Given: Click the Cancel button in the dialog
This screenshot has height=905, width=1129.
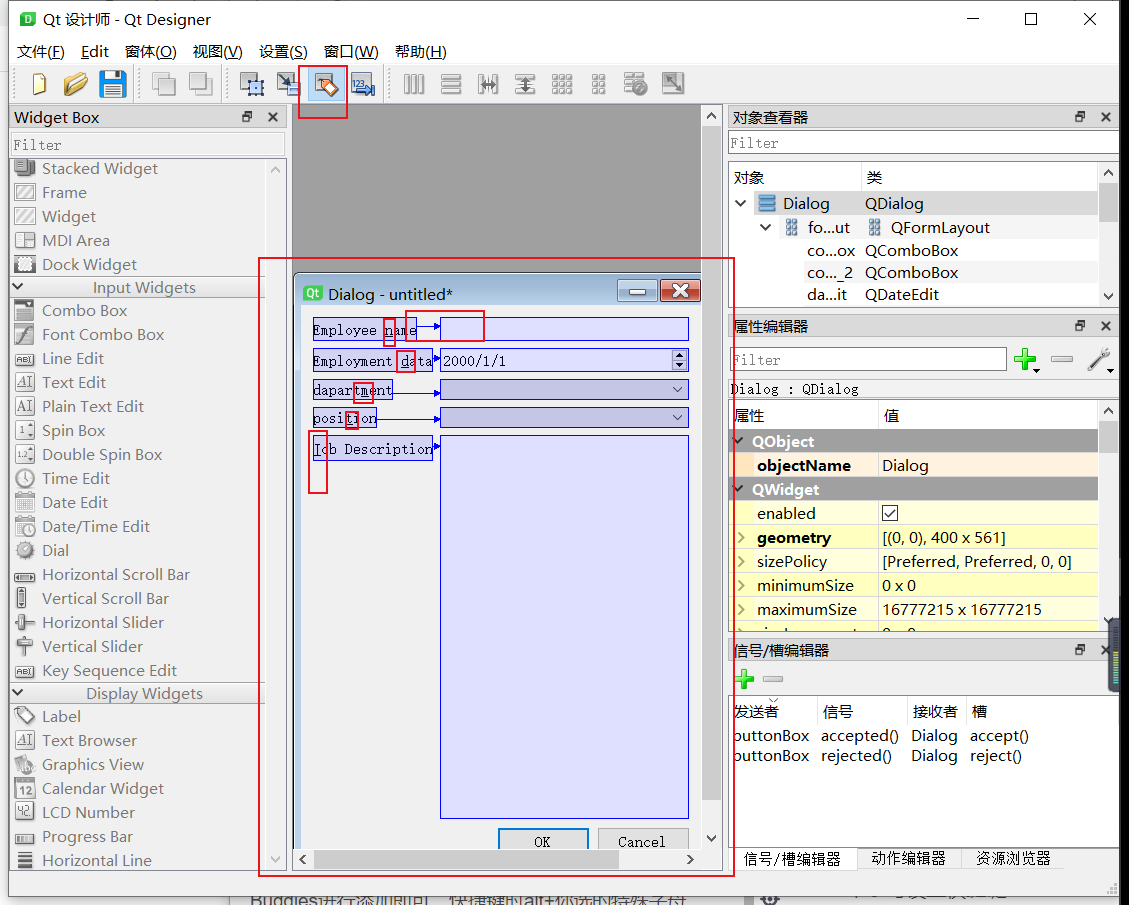Looking at the screenshot, I should [643, 841].
